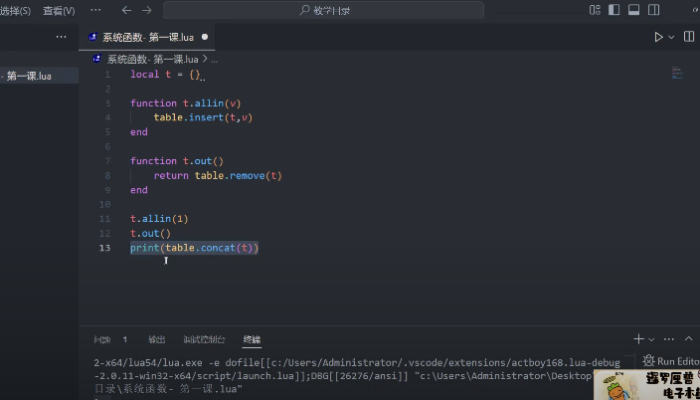Expand the hidden menu items ellipsis in menu bar
This screenshot has height=400, width=700.
(95, 10)
